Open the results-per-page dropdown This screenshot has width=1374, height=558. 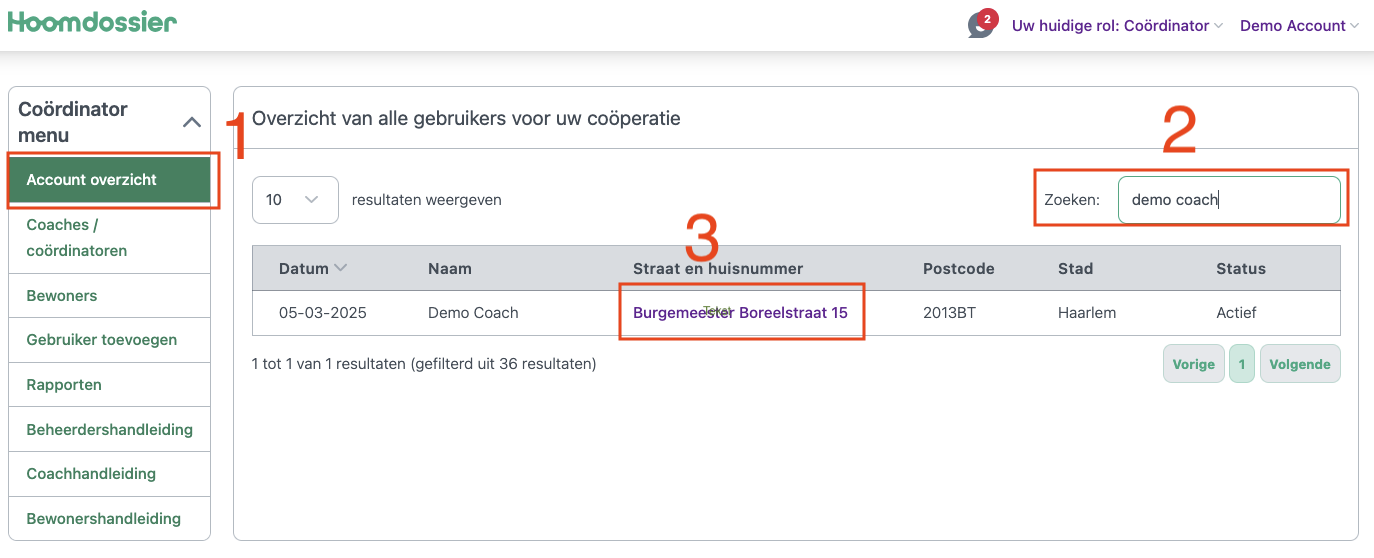pos(295,200)
